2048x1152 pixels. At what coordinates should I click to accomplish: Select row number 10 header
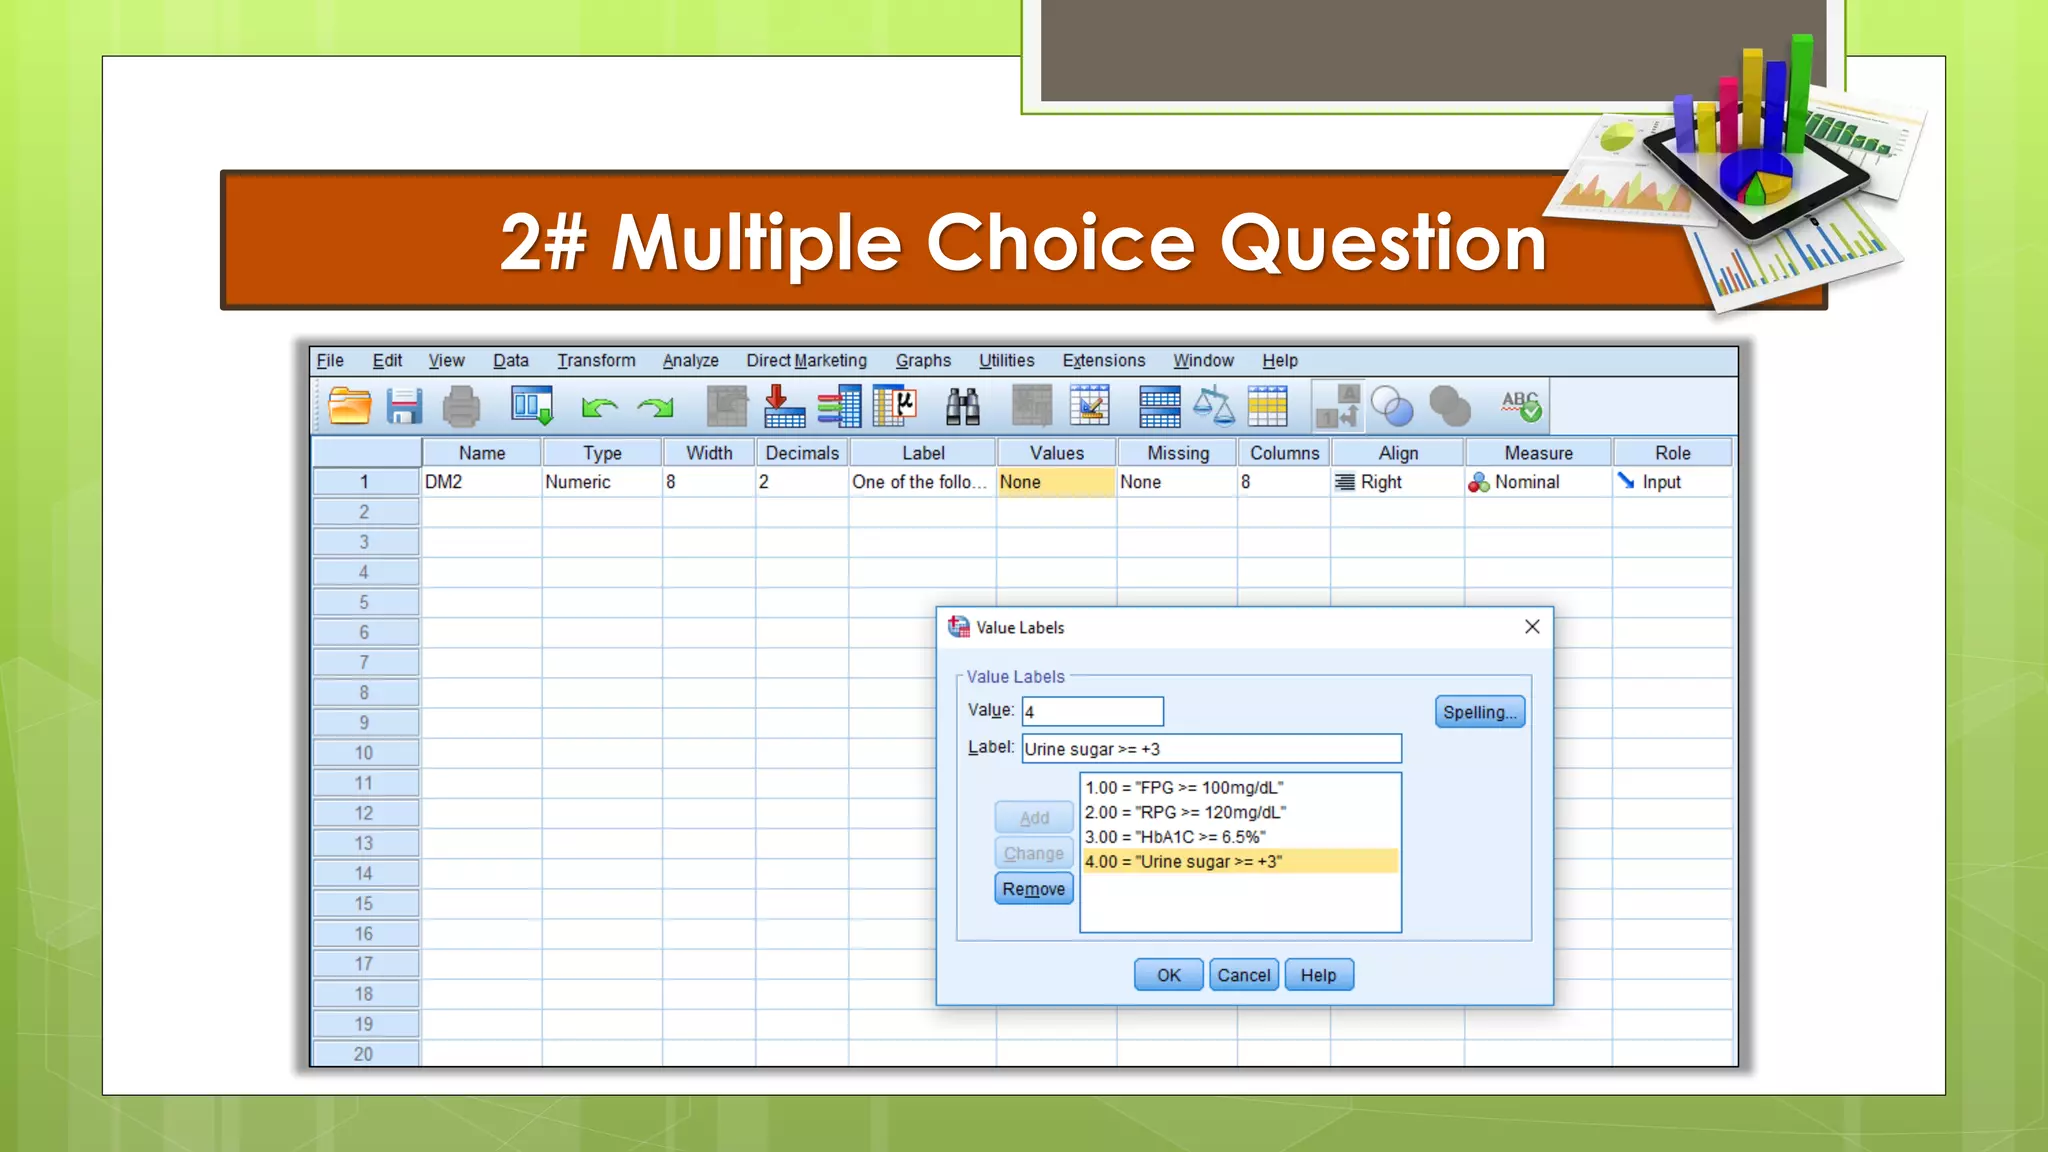365,753
